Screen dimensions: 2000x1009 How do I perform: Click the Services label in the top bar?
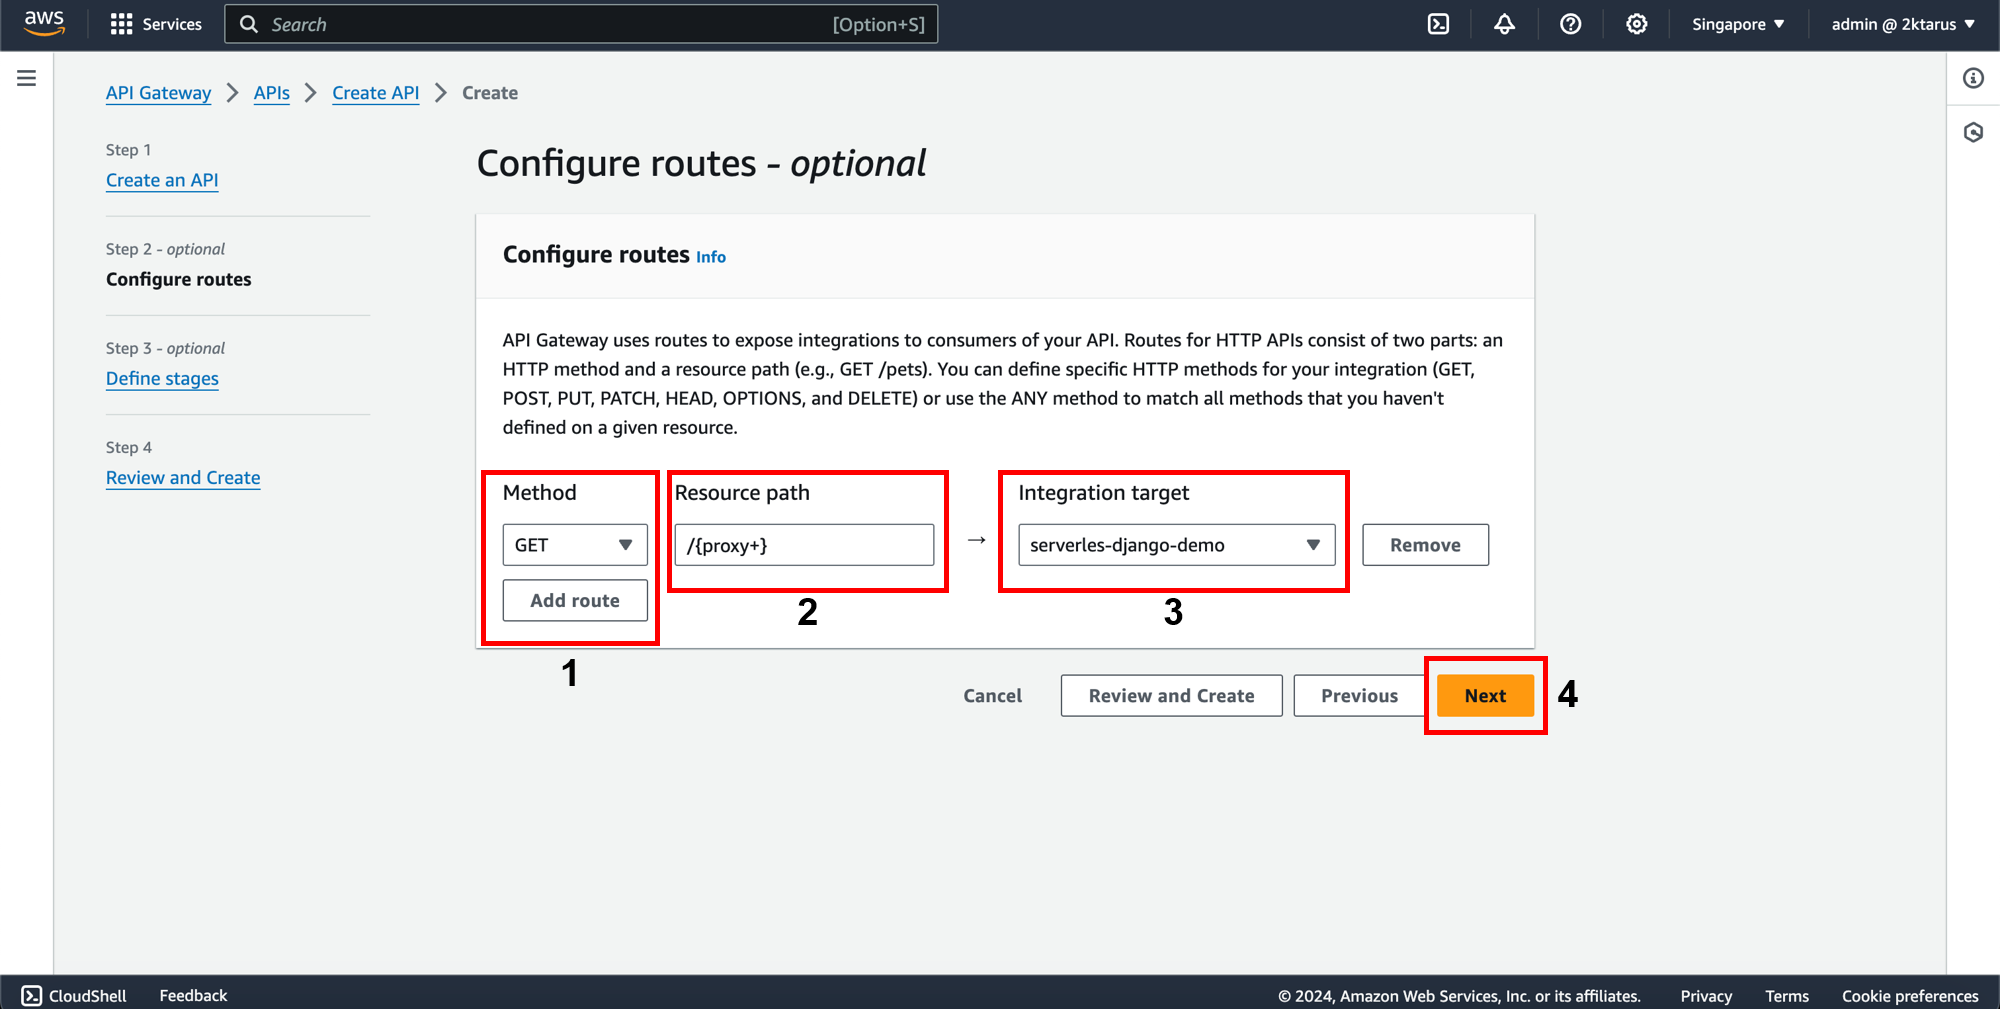click(172, 24)
